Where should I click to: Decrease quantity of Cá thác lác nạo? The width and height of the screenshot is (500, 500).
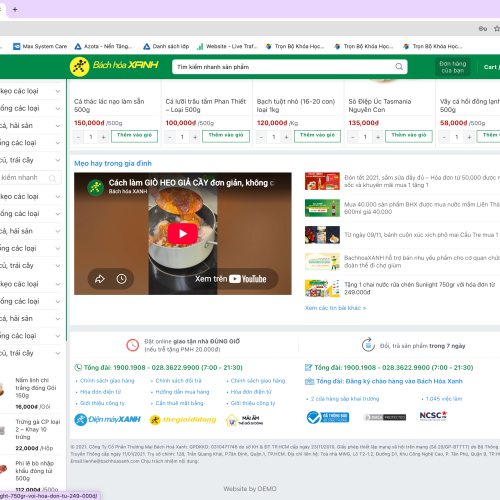78,137
